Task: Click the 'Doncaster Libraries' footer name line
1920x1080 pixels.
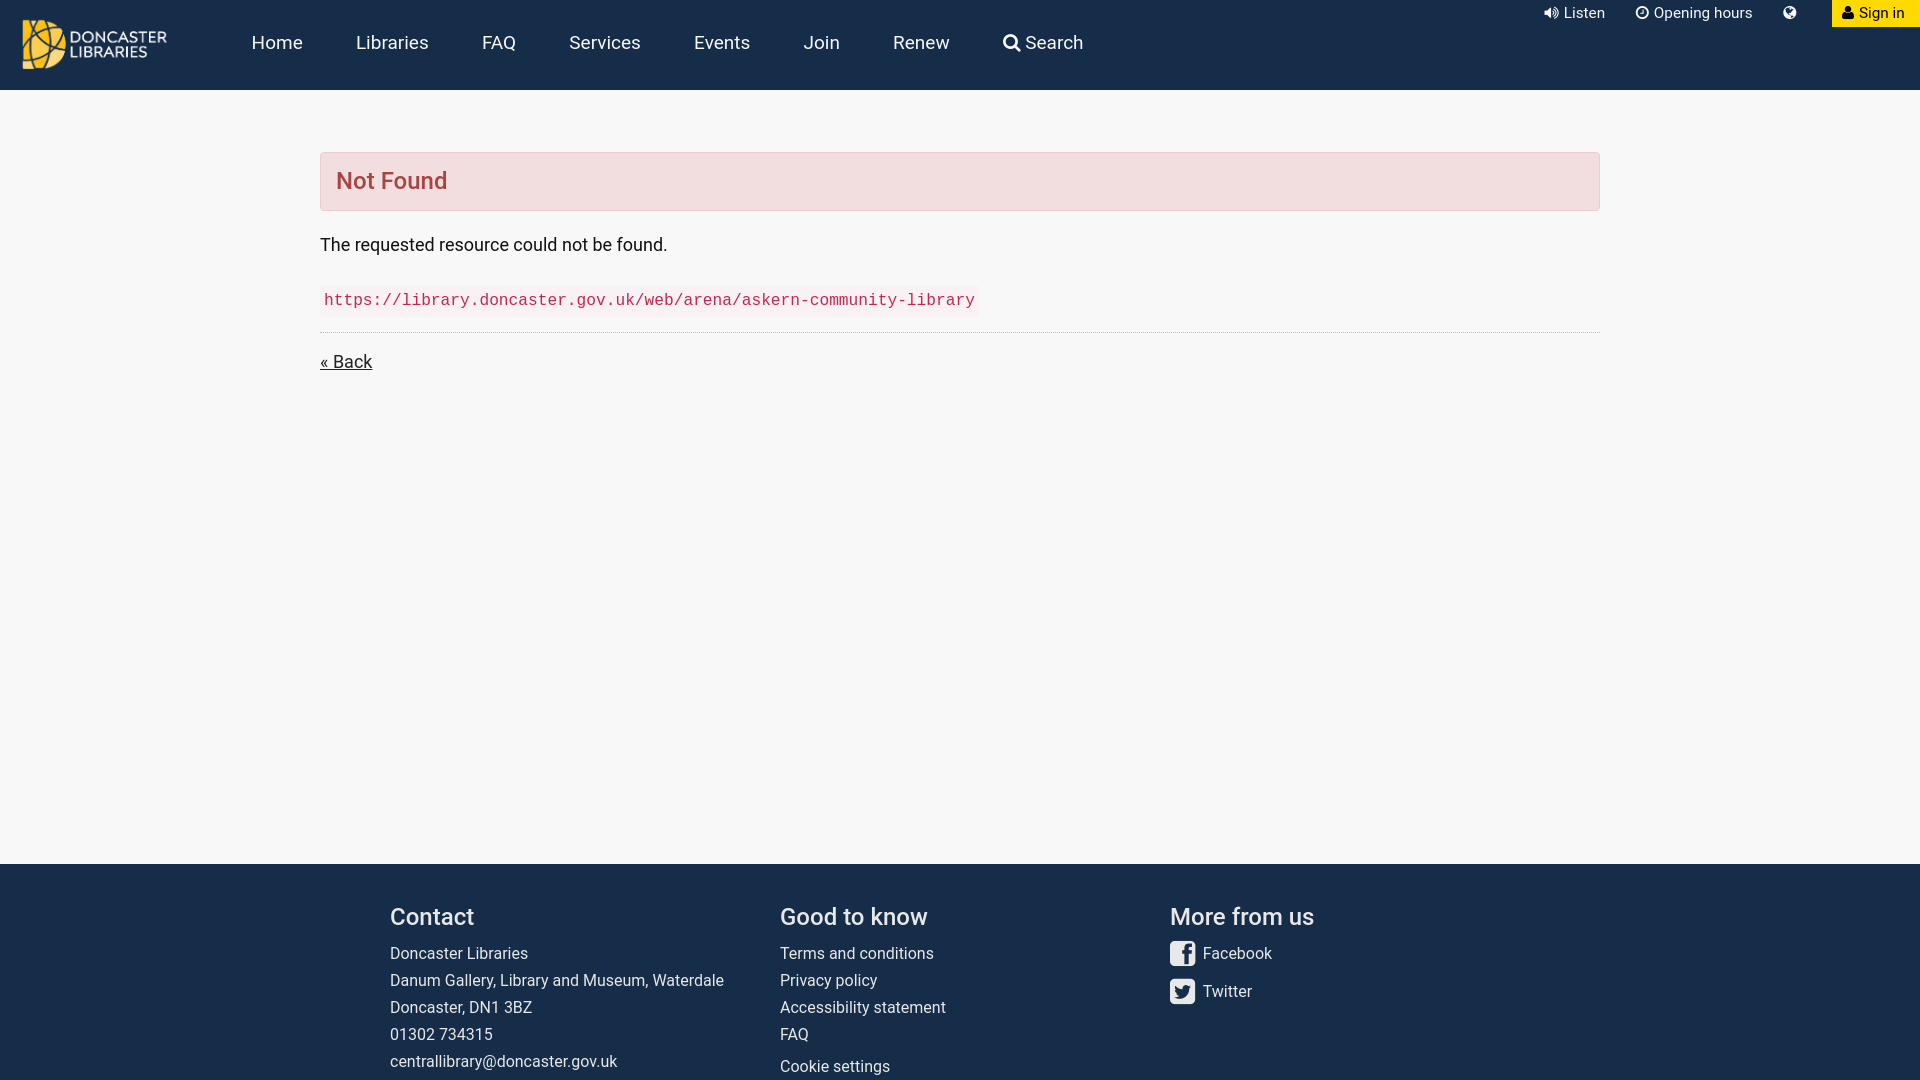Action: [459, 954]
